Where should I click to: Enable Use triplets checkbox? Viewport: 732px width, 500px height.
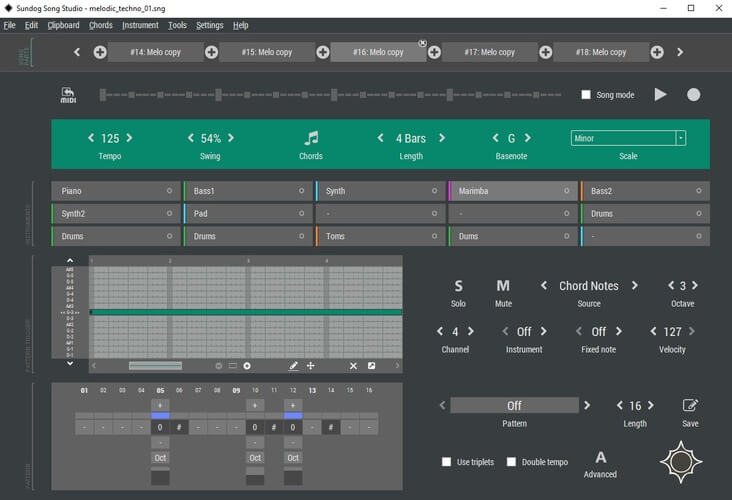pos(446,462)
